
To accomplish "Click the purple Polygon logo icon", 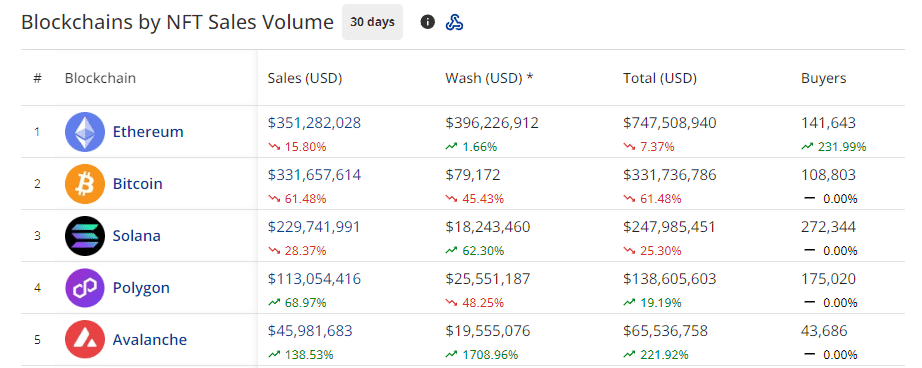I will tap(85, 288).
